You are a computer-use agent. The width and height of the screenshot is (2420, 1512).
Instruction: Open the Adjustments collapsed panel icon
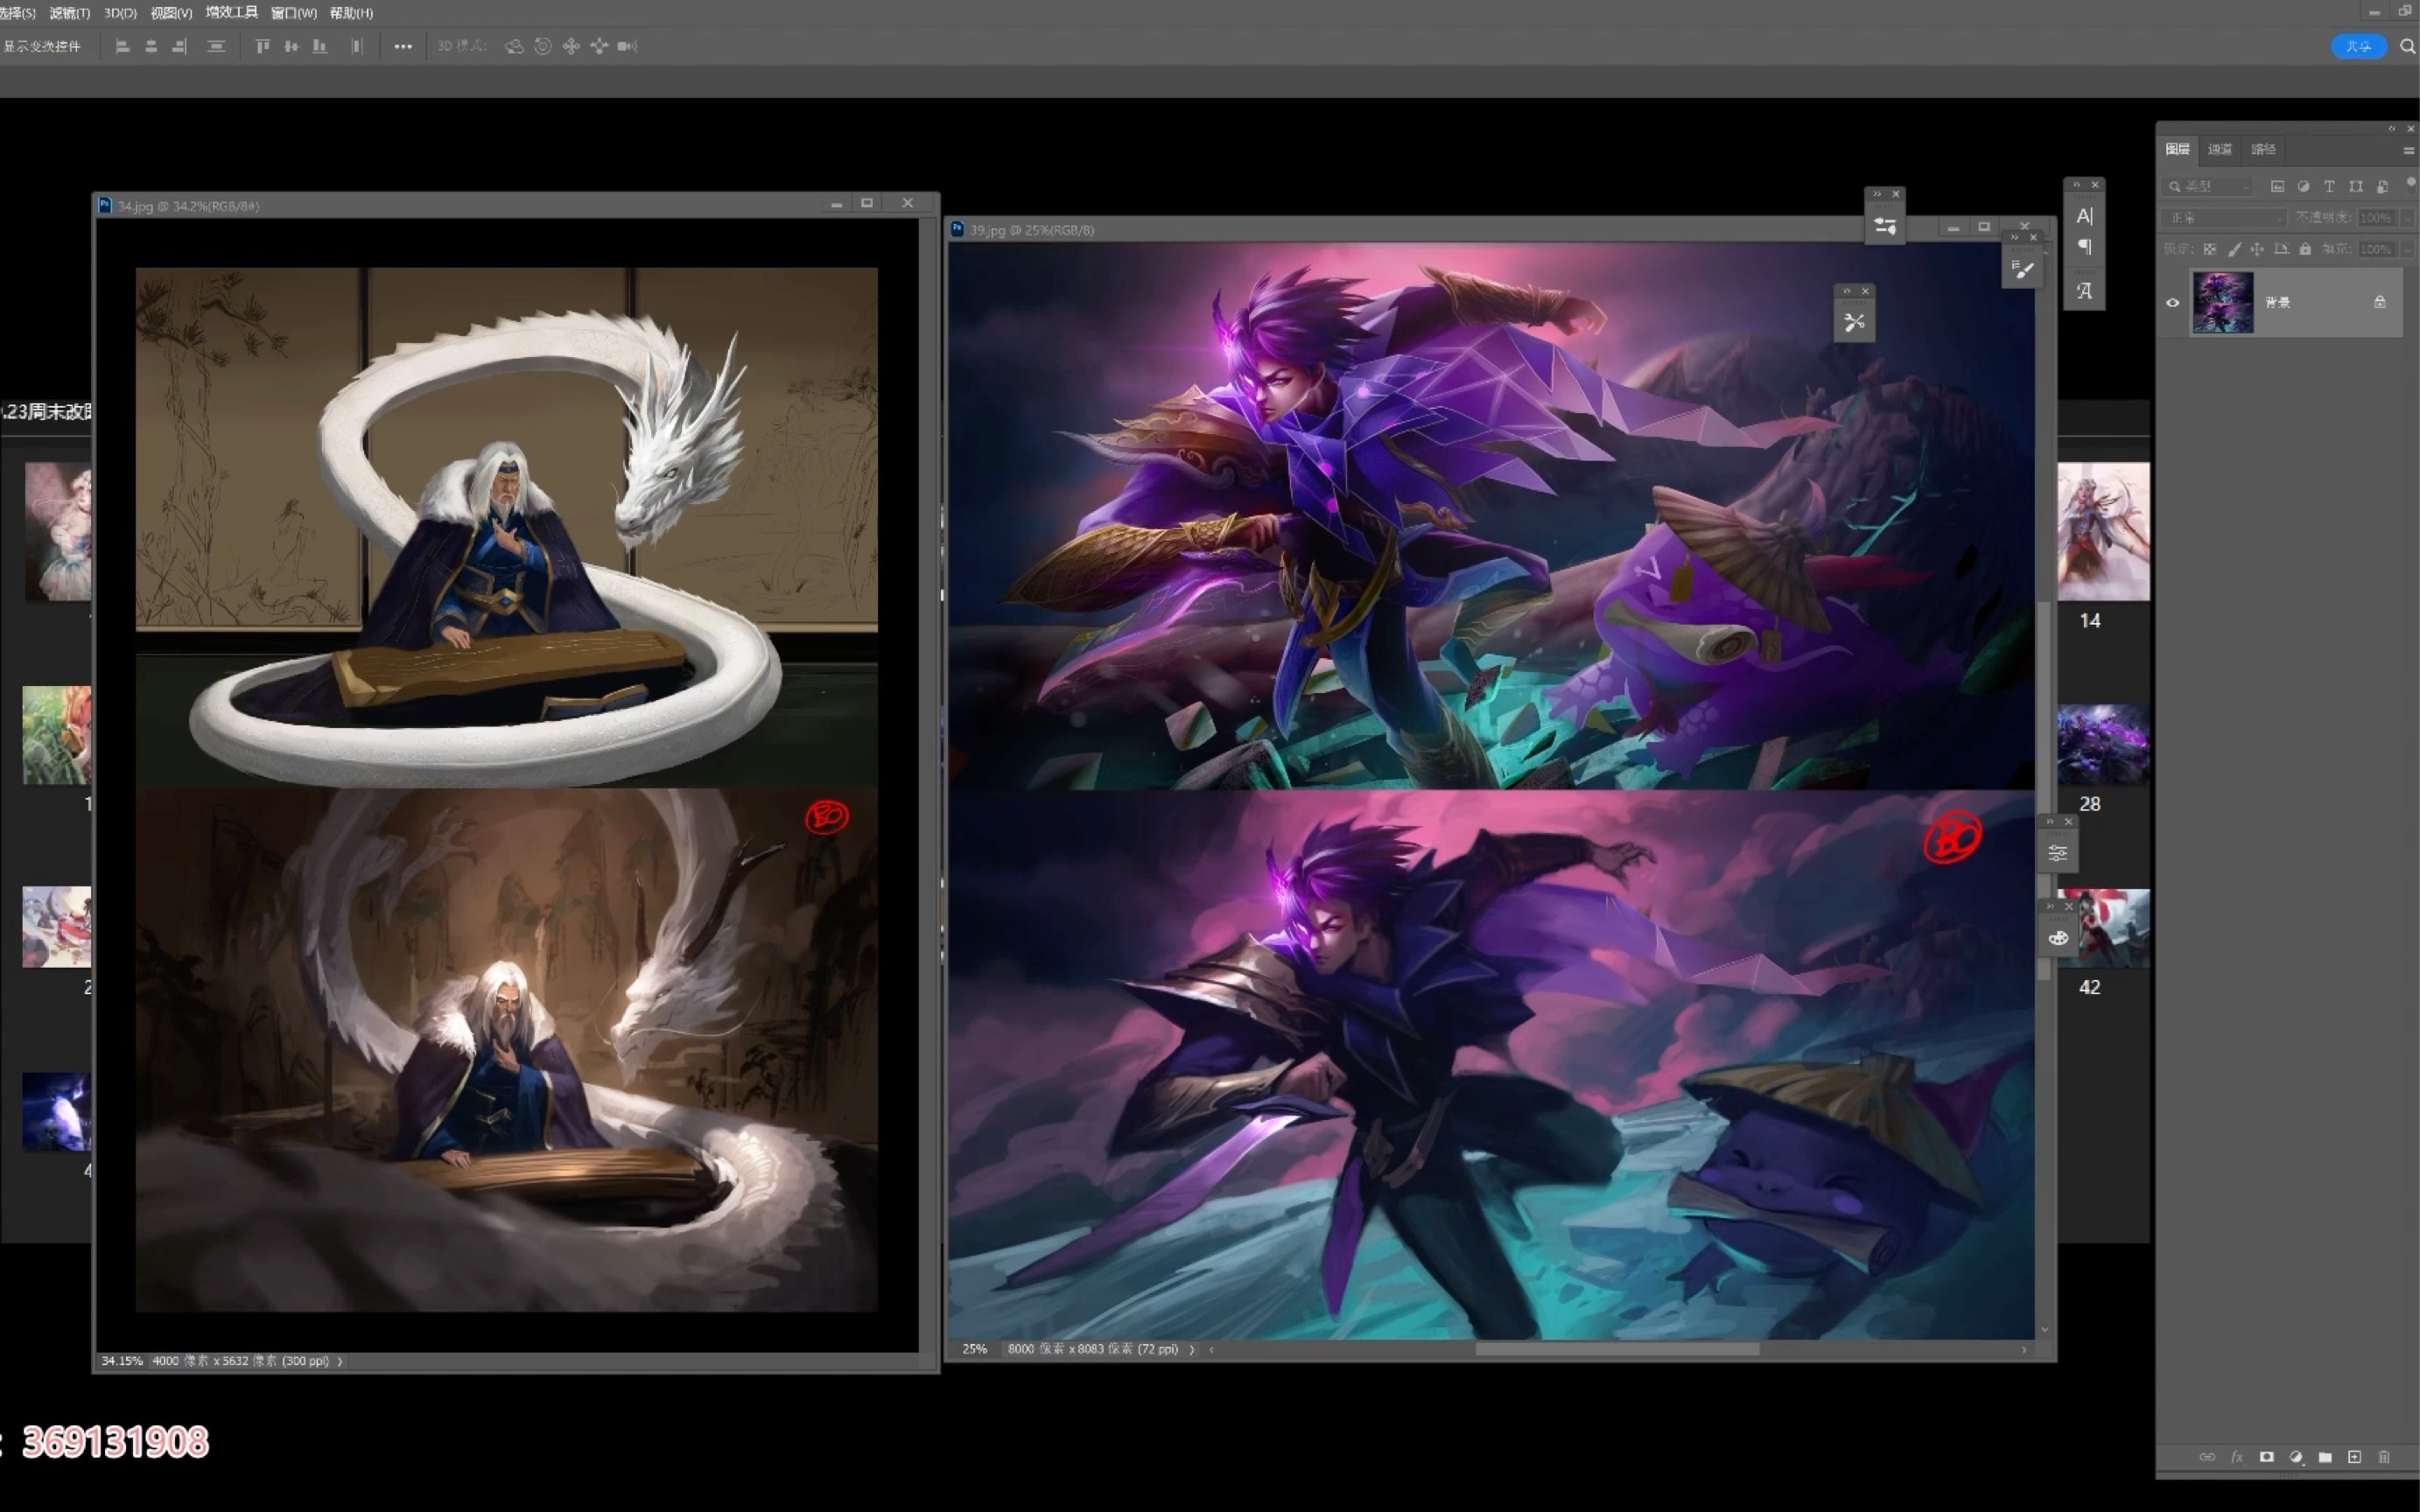click(x=2058, y=853)
